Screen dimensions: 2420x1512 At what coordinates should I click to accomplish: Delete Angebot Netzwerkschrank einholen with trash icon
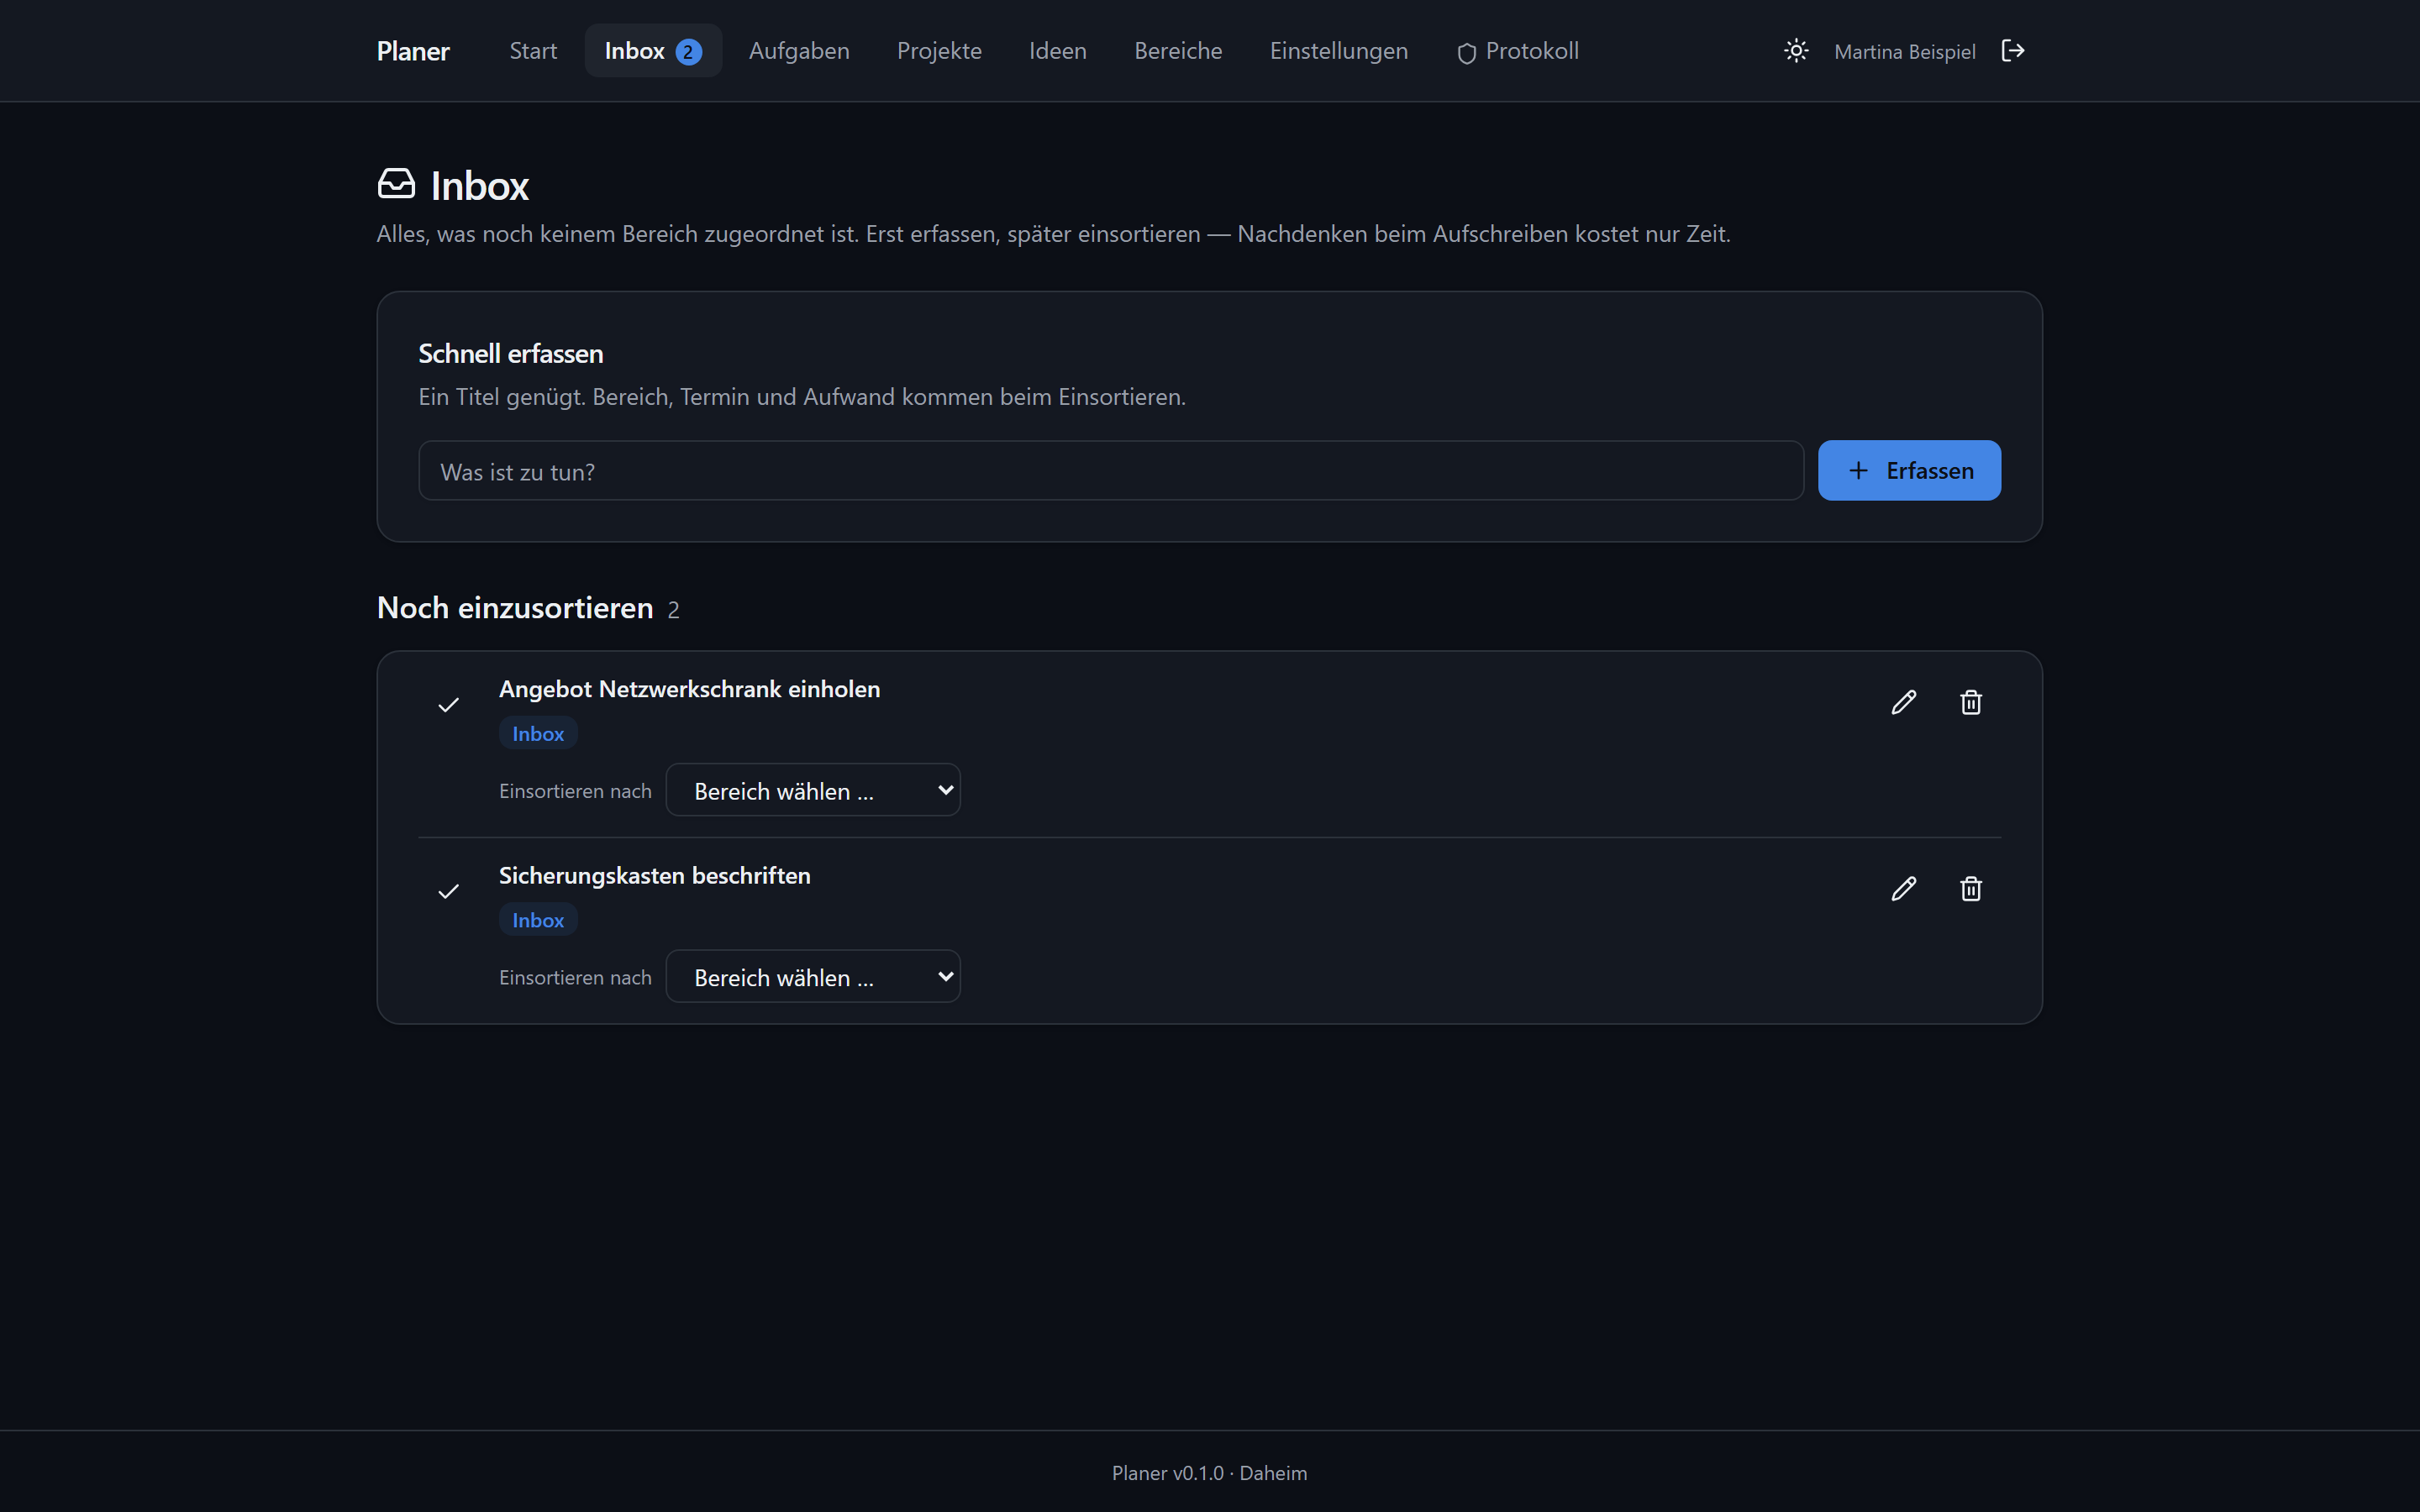(1971, 702)
